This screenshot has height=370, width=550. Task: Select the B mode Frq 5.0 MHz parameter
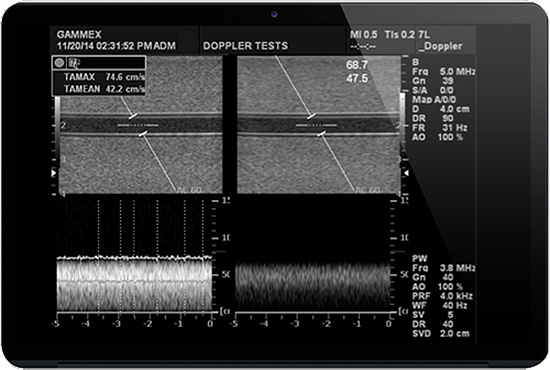[x=444, y=72]
